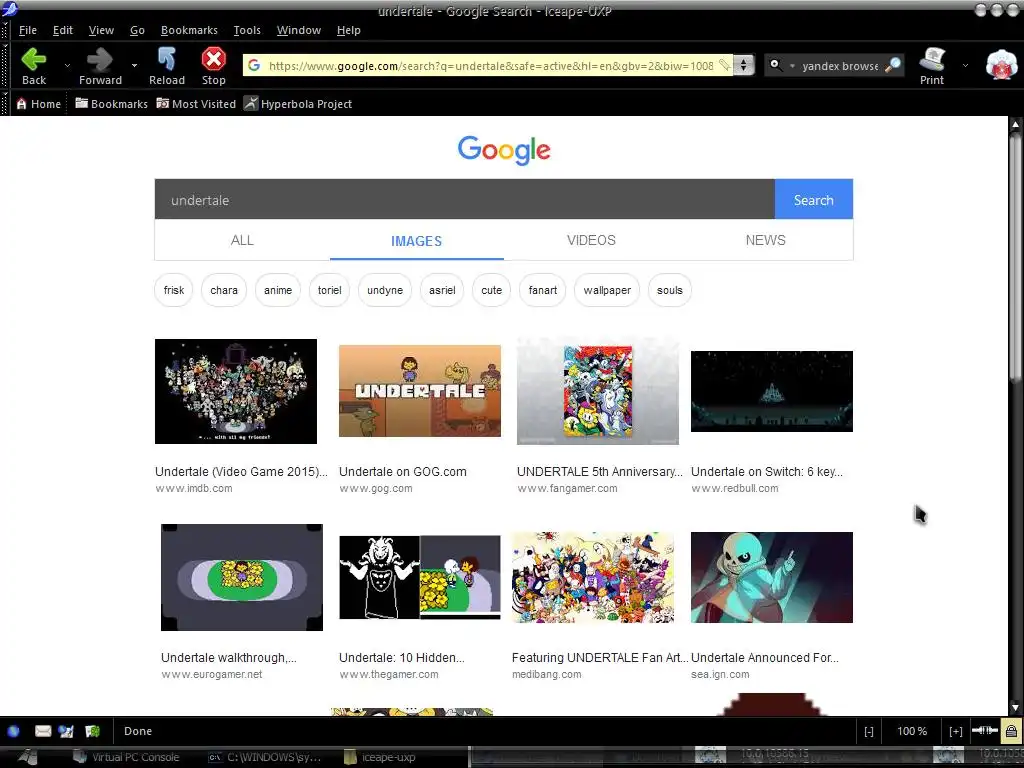Open Navigator from the status bar globe icon
The image size is (1024, 768).
point(14,731)
